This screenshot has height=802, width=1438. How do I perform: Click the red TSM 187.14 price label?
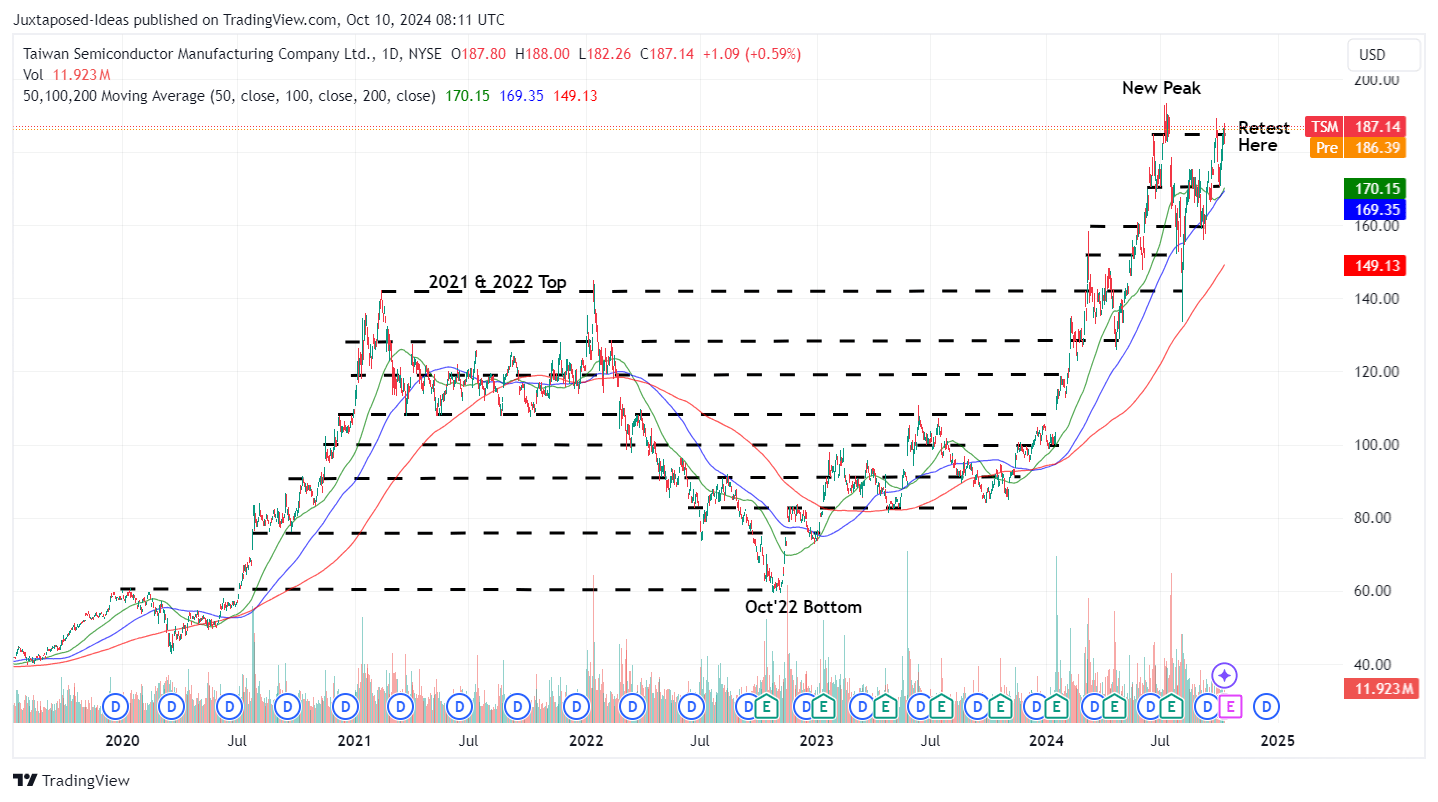click(1355, 127)
